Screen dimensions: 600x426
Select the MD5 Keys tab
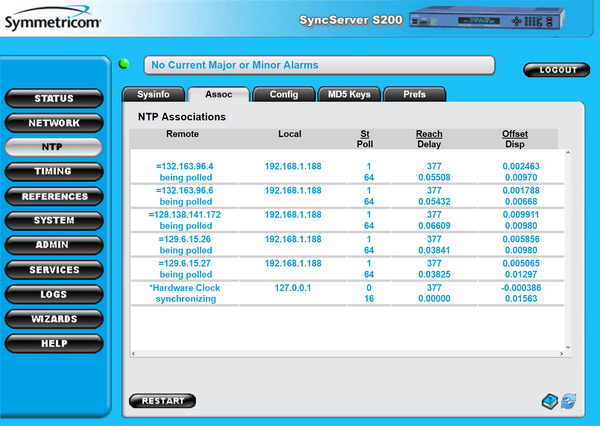349,95
